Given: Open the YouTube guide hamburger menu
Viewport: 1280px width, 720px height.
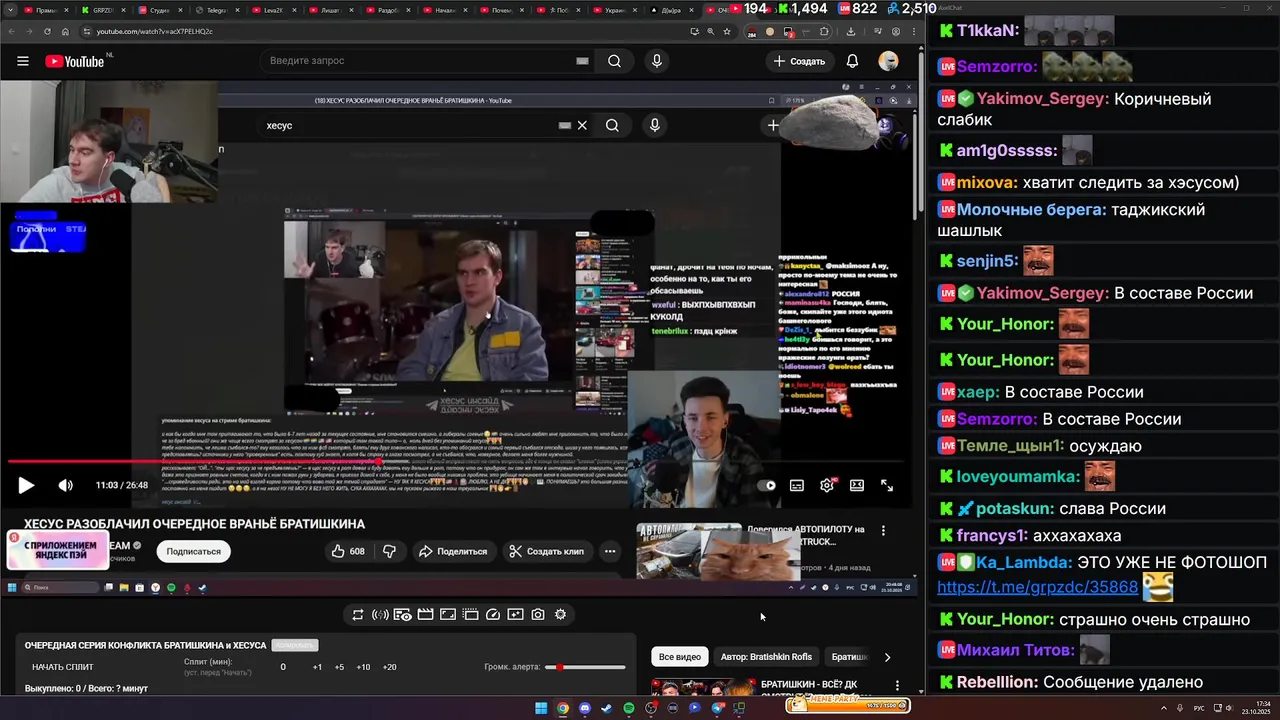Looking at the screenshot, I should [x=22, y=61].
